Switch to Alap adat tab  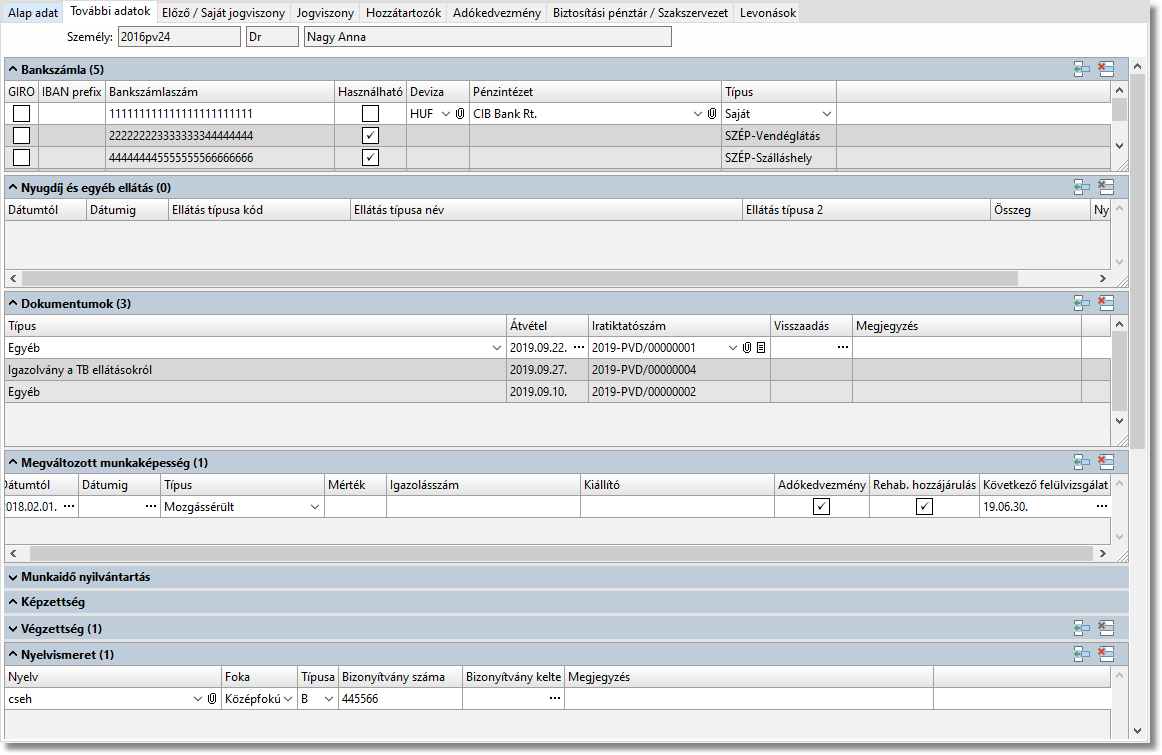click(33, 13)
